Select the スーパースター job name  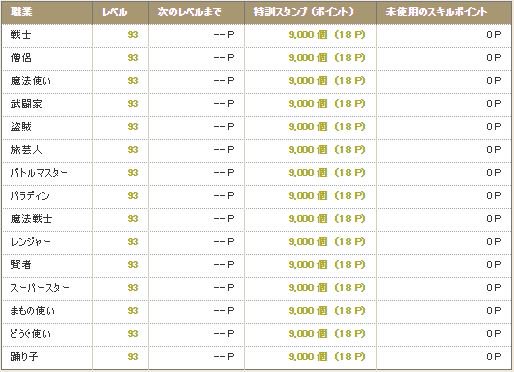tap(40, 288)
